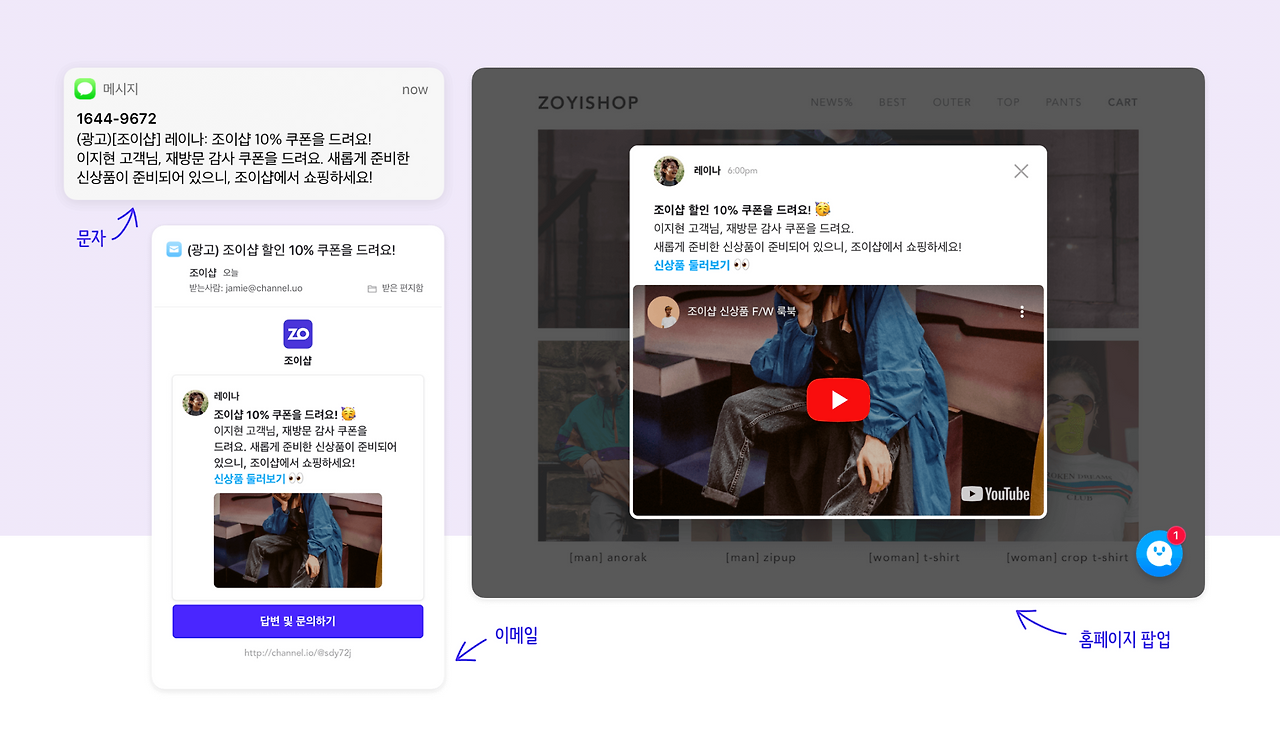Click the [man] anorak product label
1280x741 pixels.
[x=608, y=557]
